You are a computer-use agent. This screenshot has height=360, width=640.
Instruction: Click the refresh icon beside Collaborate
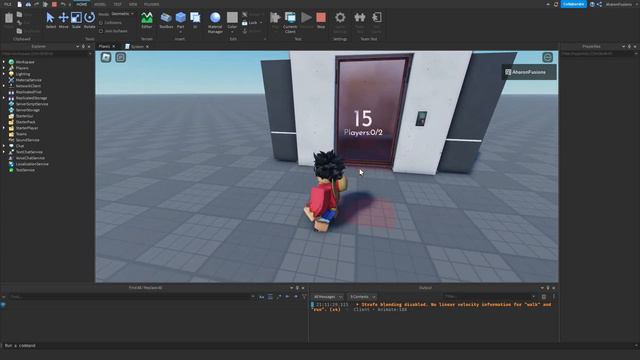tap(556, 4)
